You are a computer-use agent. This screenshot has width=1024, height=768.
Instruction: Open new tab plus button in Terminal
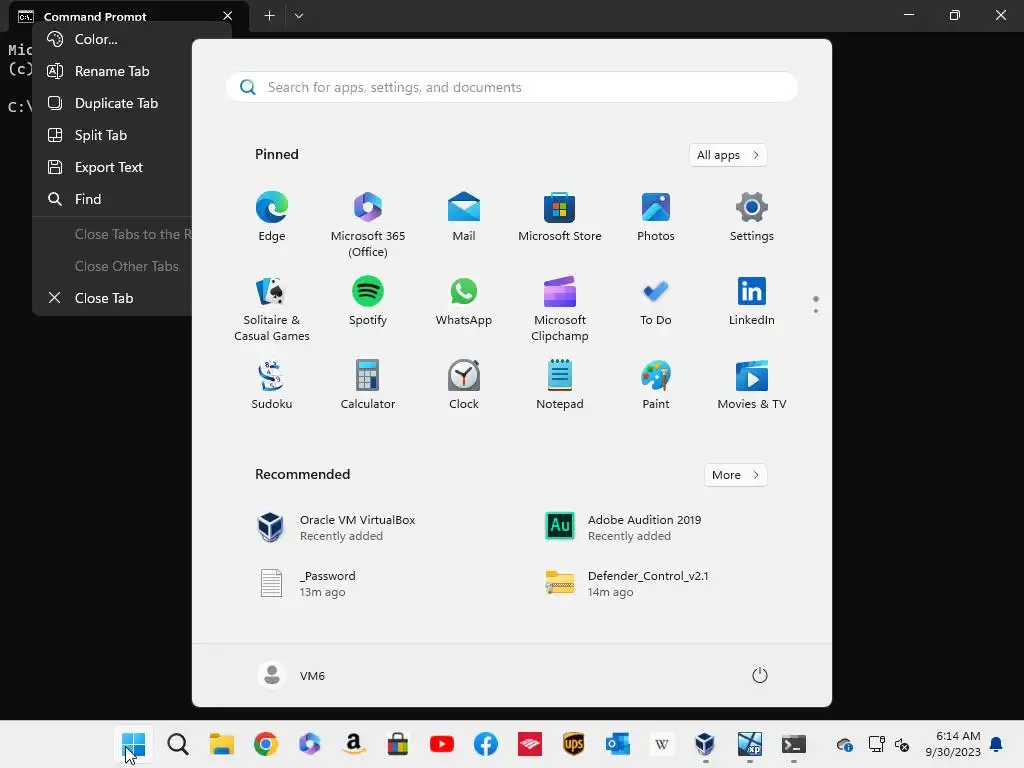269,16
